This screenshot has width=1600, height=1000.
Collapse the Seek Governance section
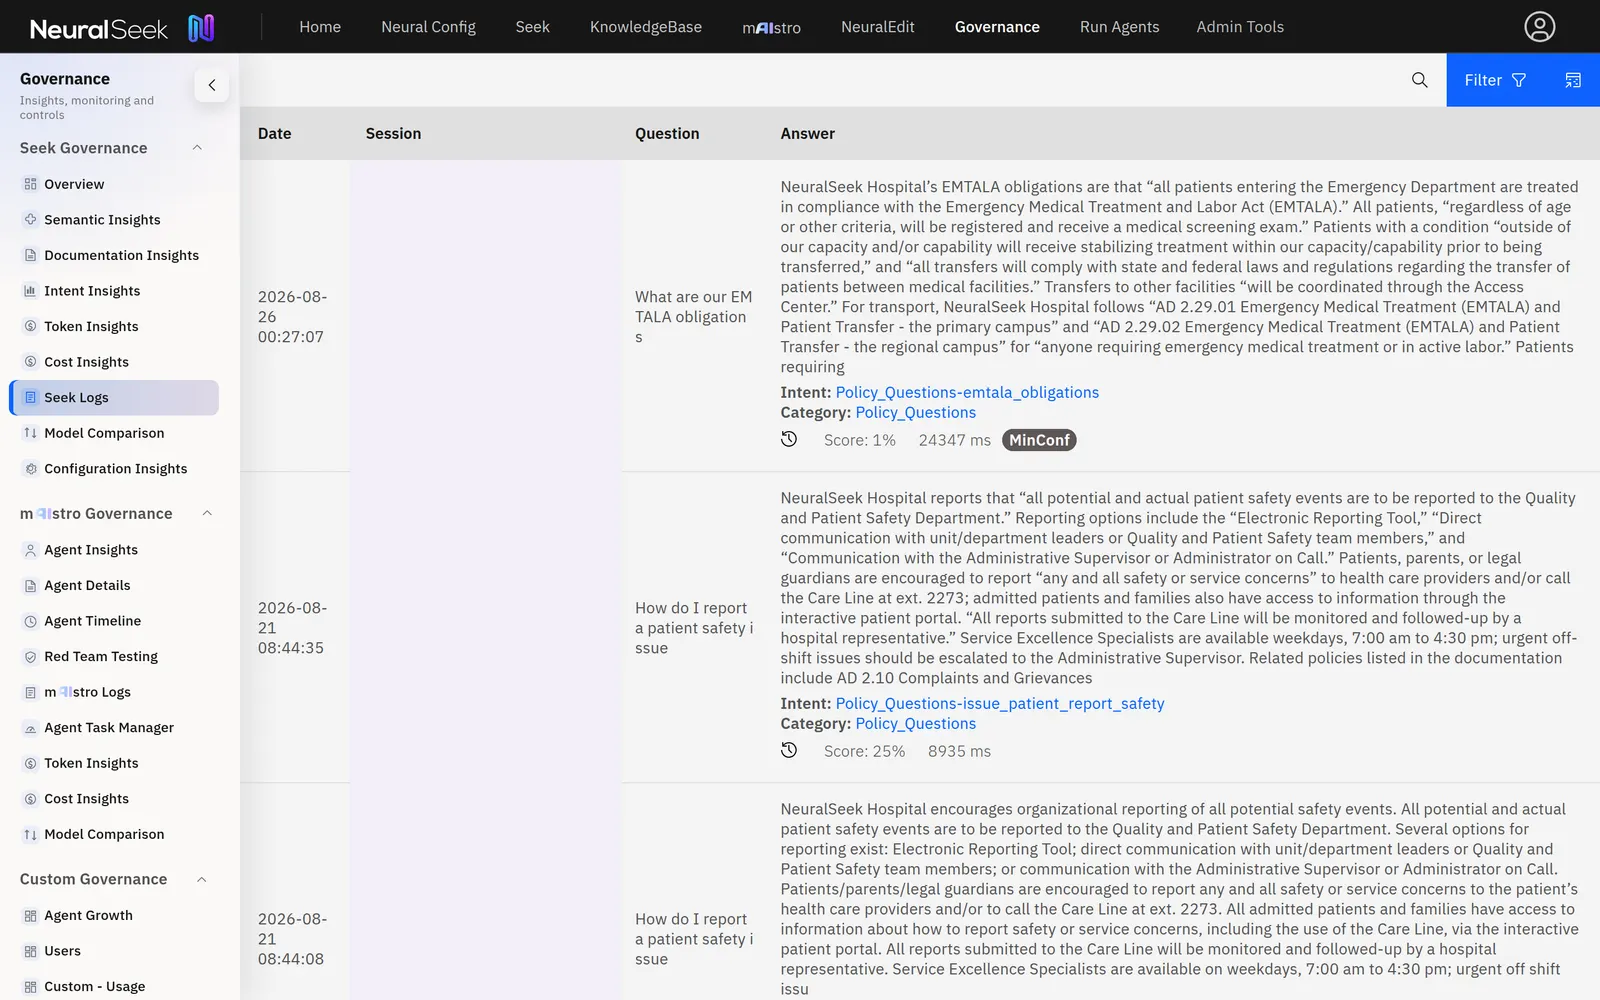[x=197, y=148]
